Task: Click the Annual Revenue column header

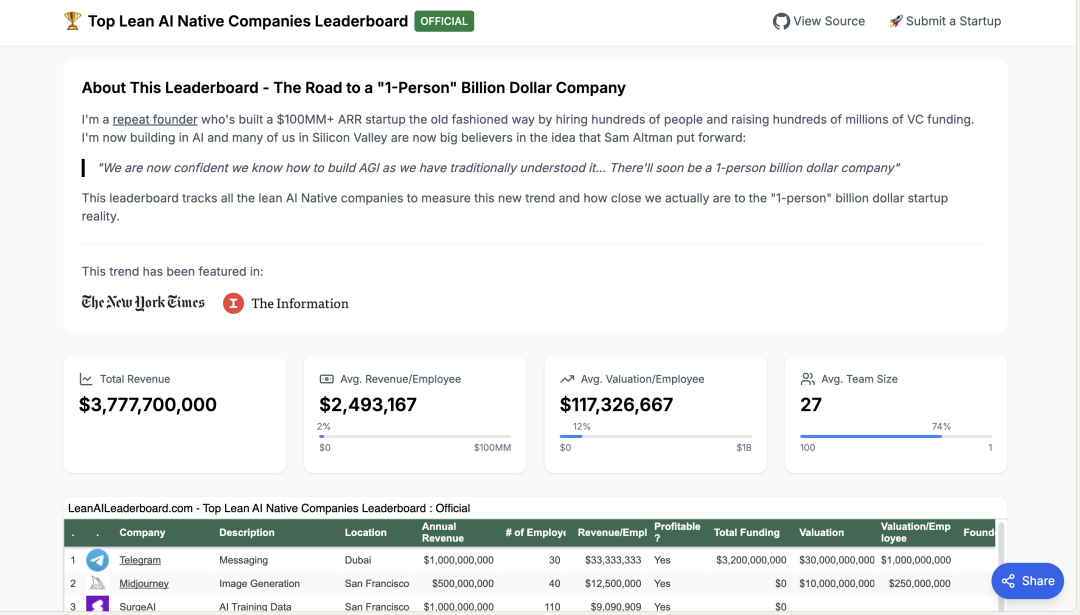Action: [442, 532]
